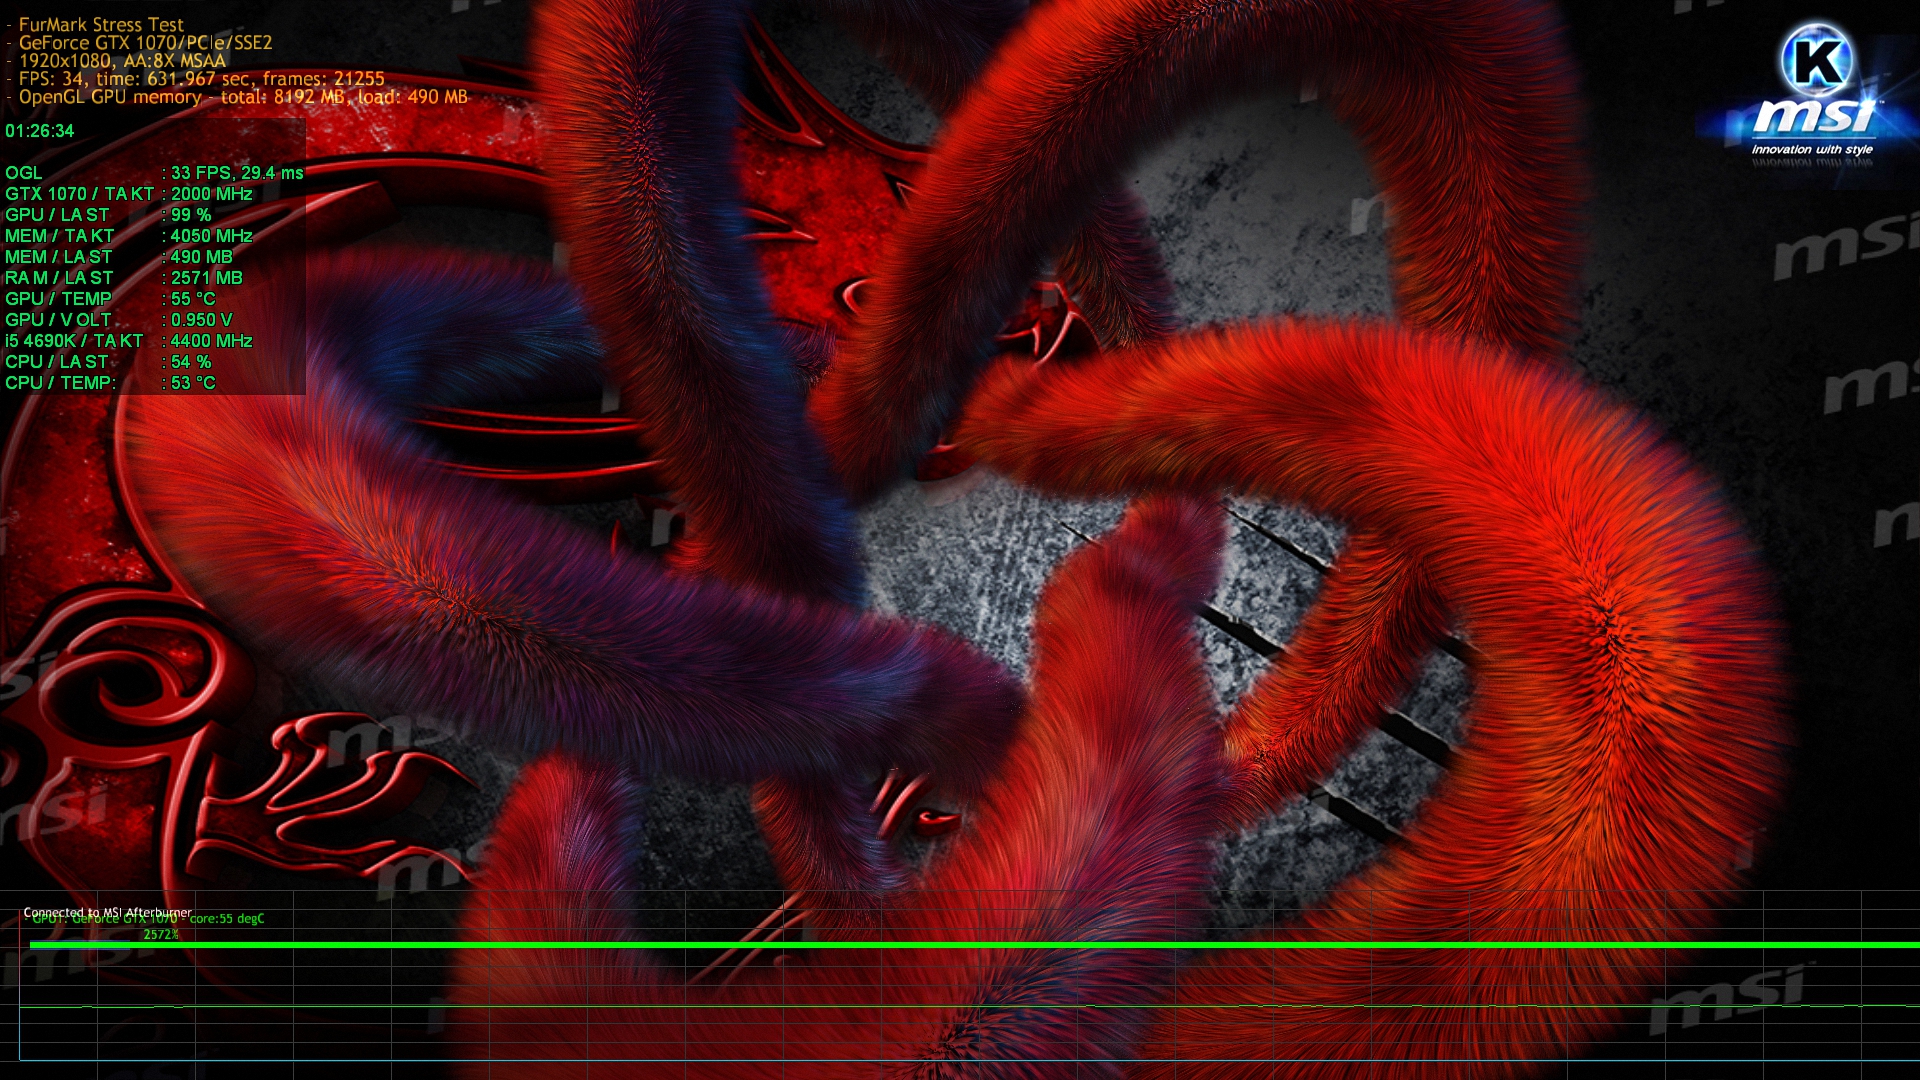Click the GTX 1070 TAKT 2000 MHz row
1920x1080 pixels.
[129, 194]
